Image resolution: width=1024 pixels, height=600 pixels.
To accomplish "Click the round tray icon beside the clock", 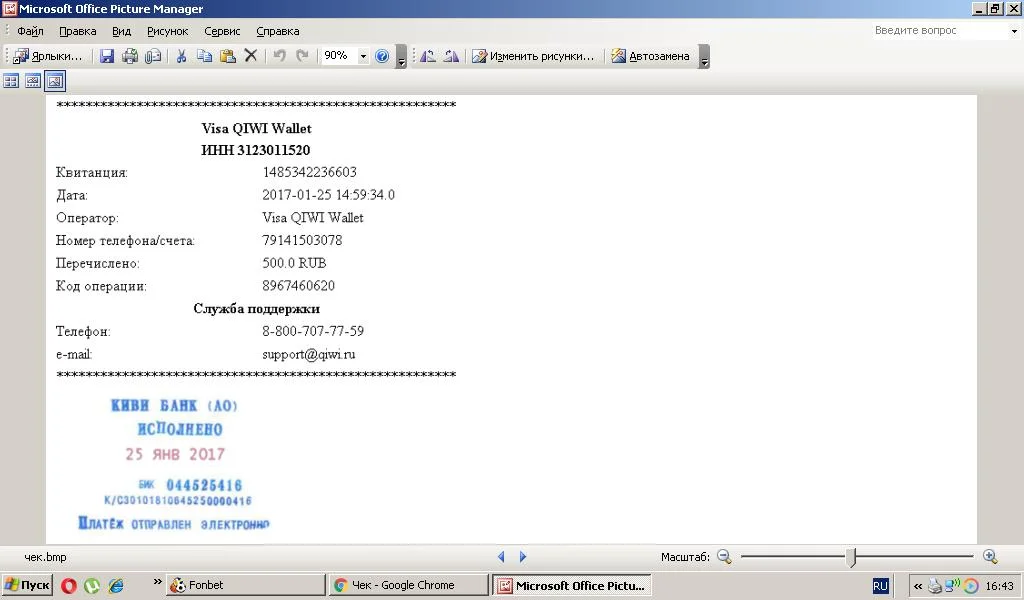I will [x=971, y=586].
